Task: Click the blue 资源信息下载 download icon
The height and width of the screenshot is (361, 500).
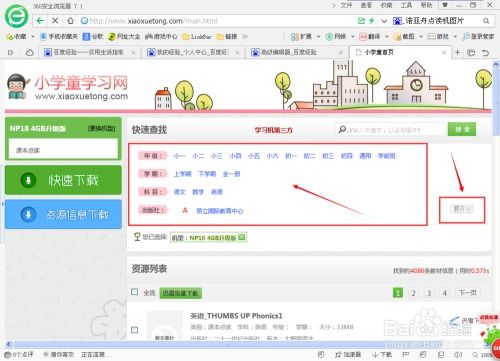Action: pyautogui.click(x=29, y=214)
